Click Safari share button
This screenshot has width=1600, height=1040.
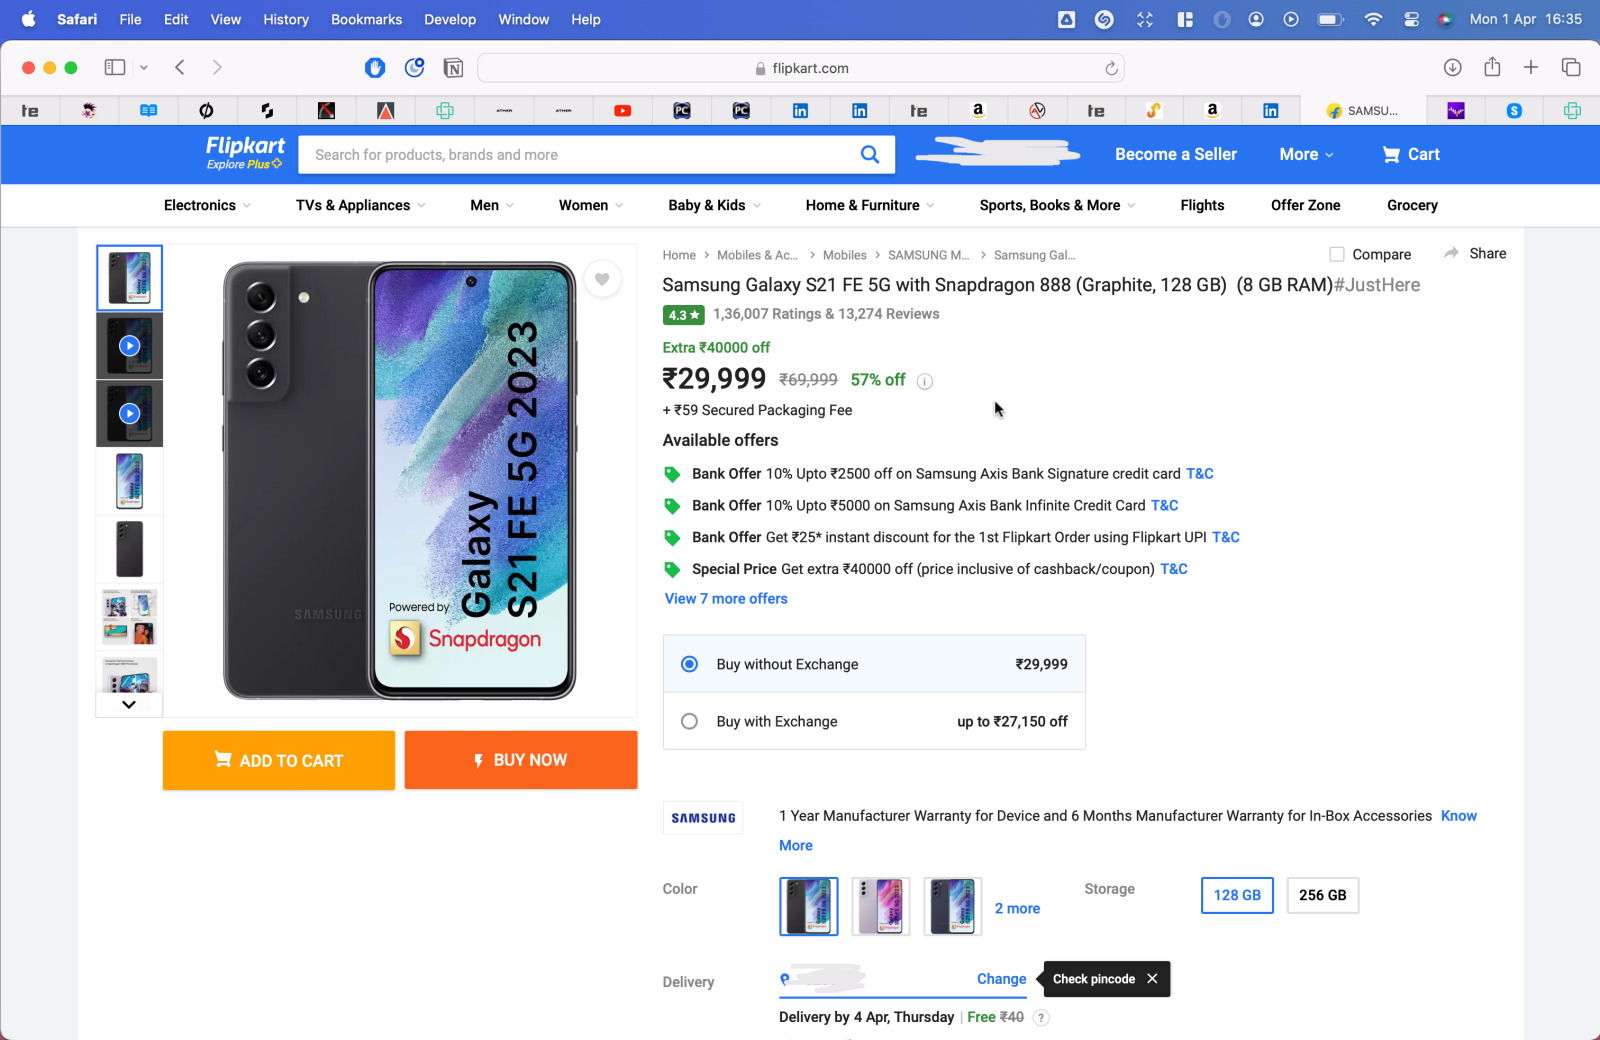(1492, 66)
